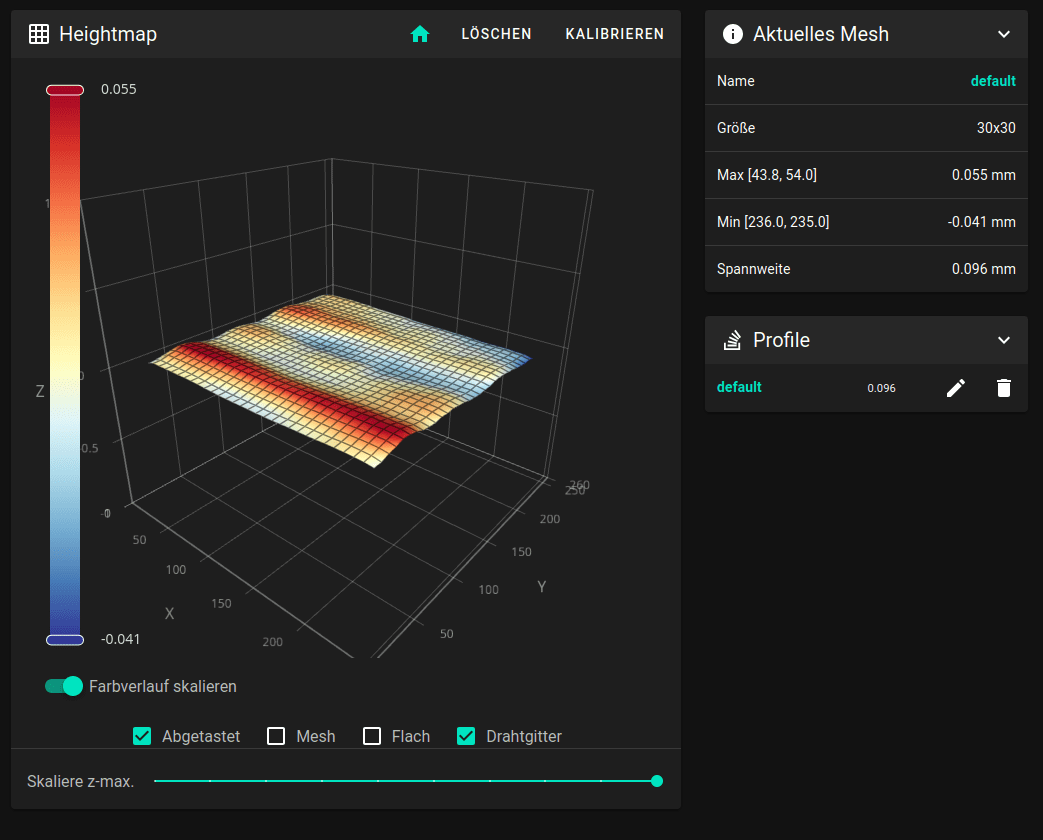
Task: Click the Min value '-0.041 mm'
Action: click(x=981, y=222)
